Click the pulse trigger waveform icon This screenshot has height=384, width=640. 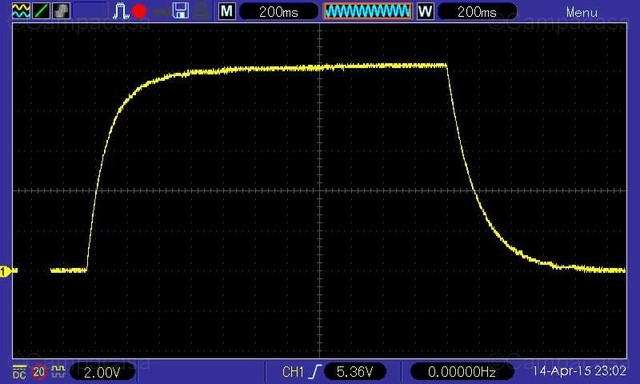coord(120,11)
